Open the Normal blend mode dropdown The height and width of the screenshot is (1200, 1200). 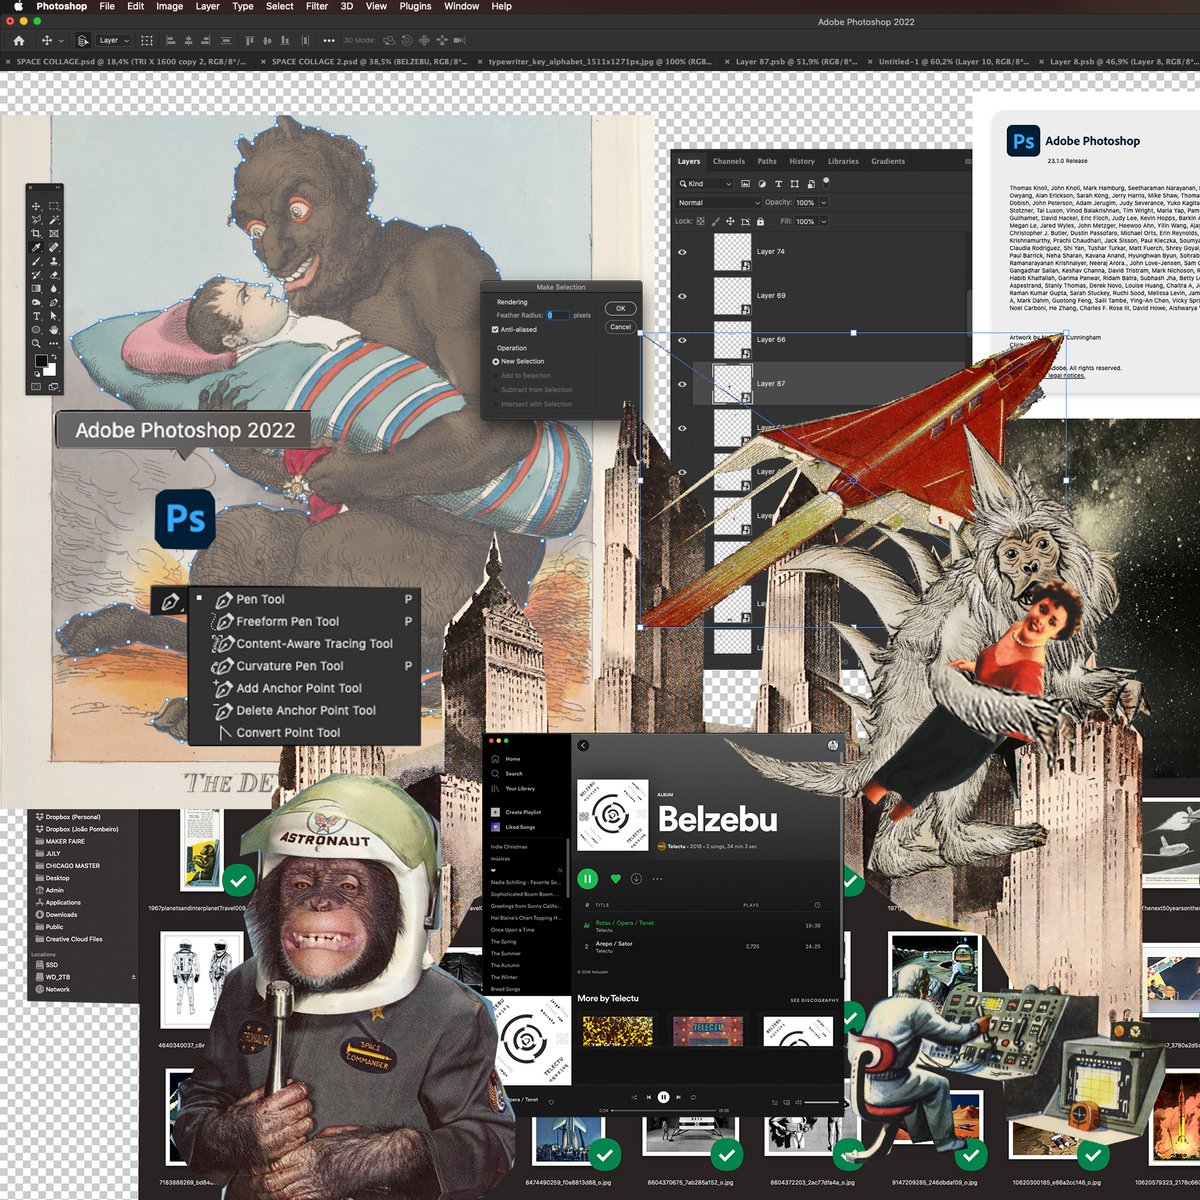(x=719, y=202)
